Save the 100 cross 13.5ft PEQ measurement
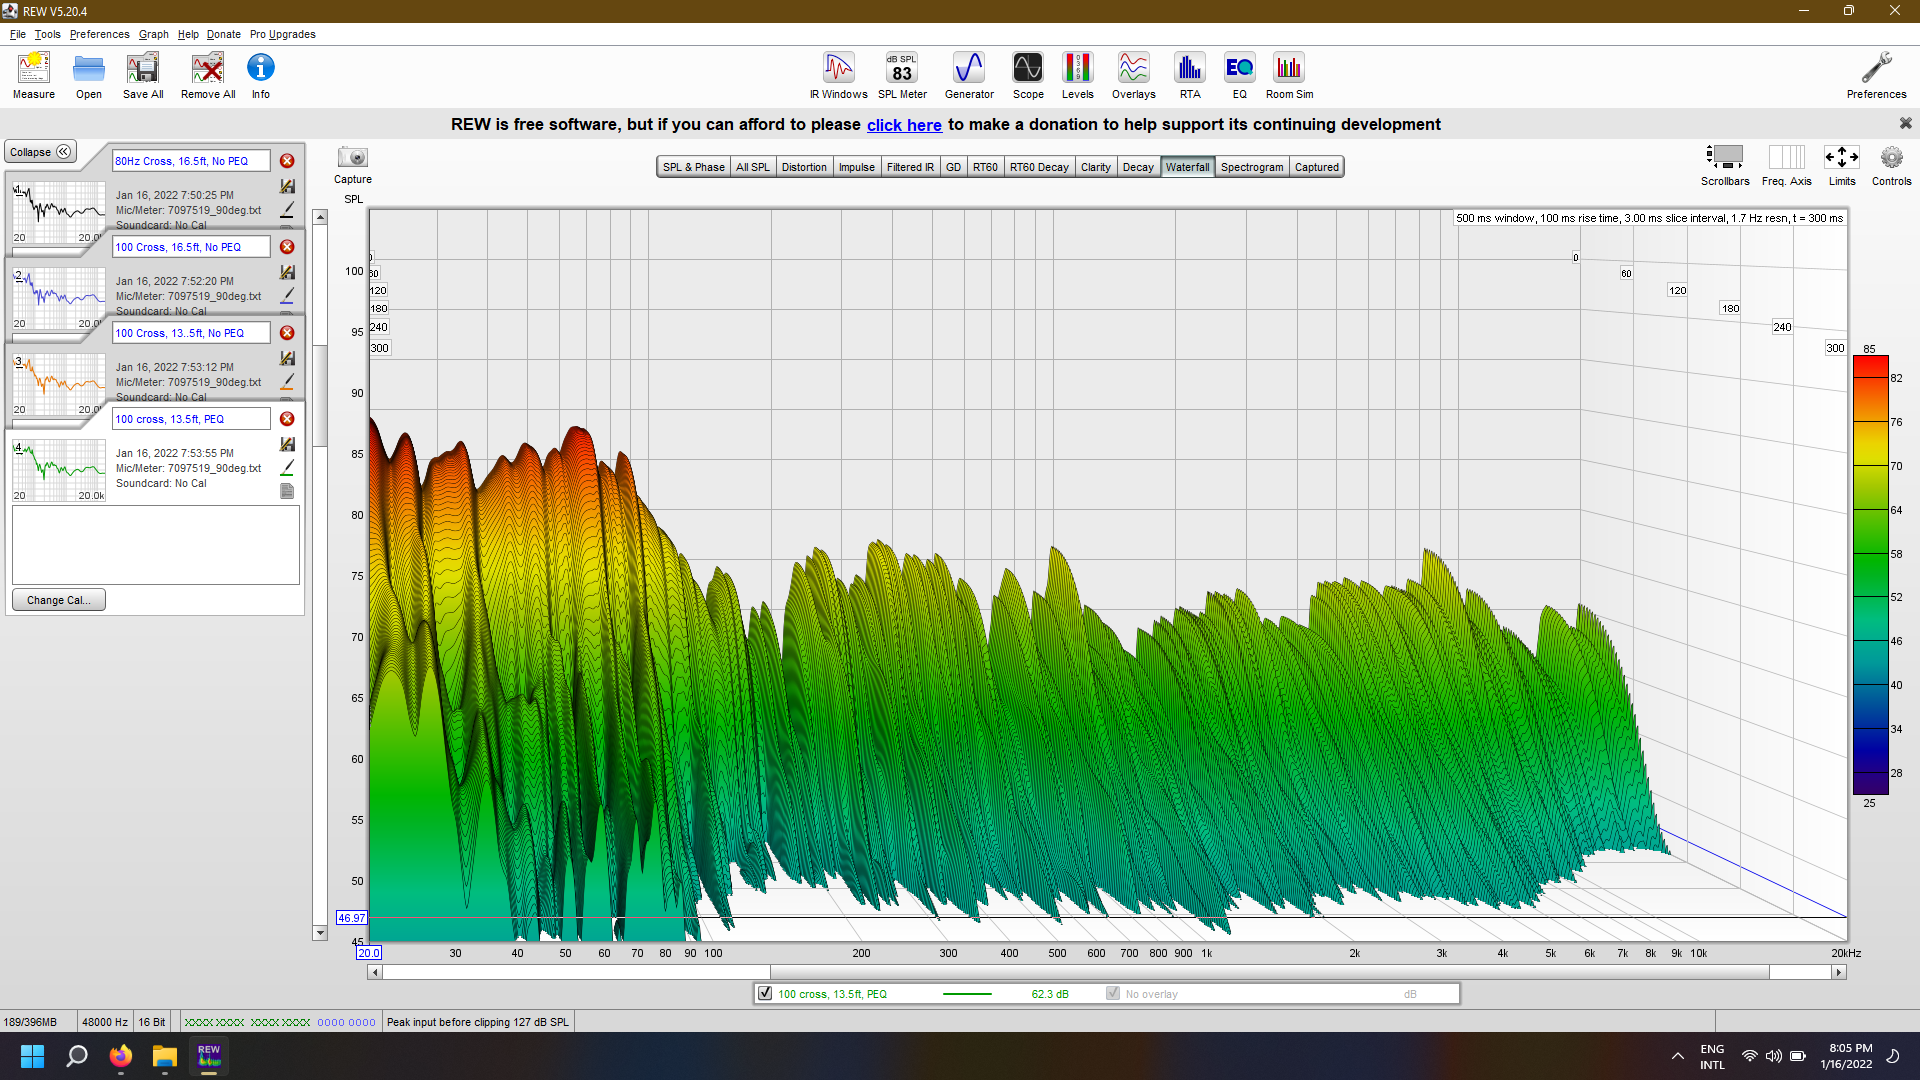This screenshot has height=1080, width=1920. click(287, 445)
